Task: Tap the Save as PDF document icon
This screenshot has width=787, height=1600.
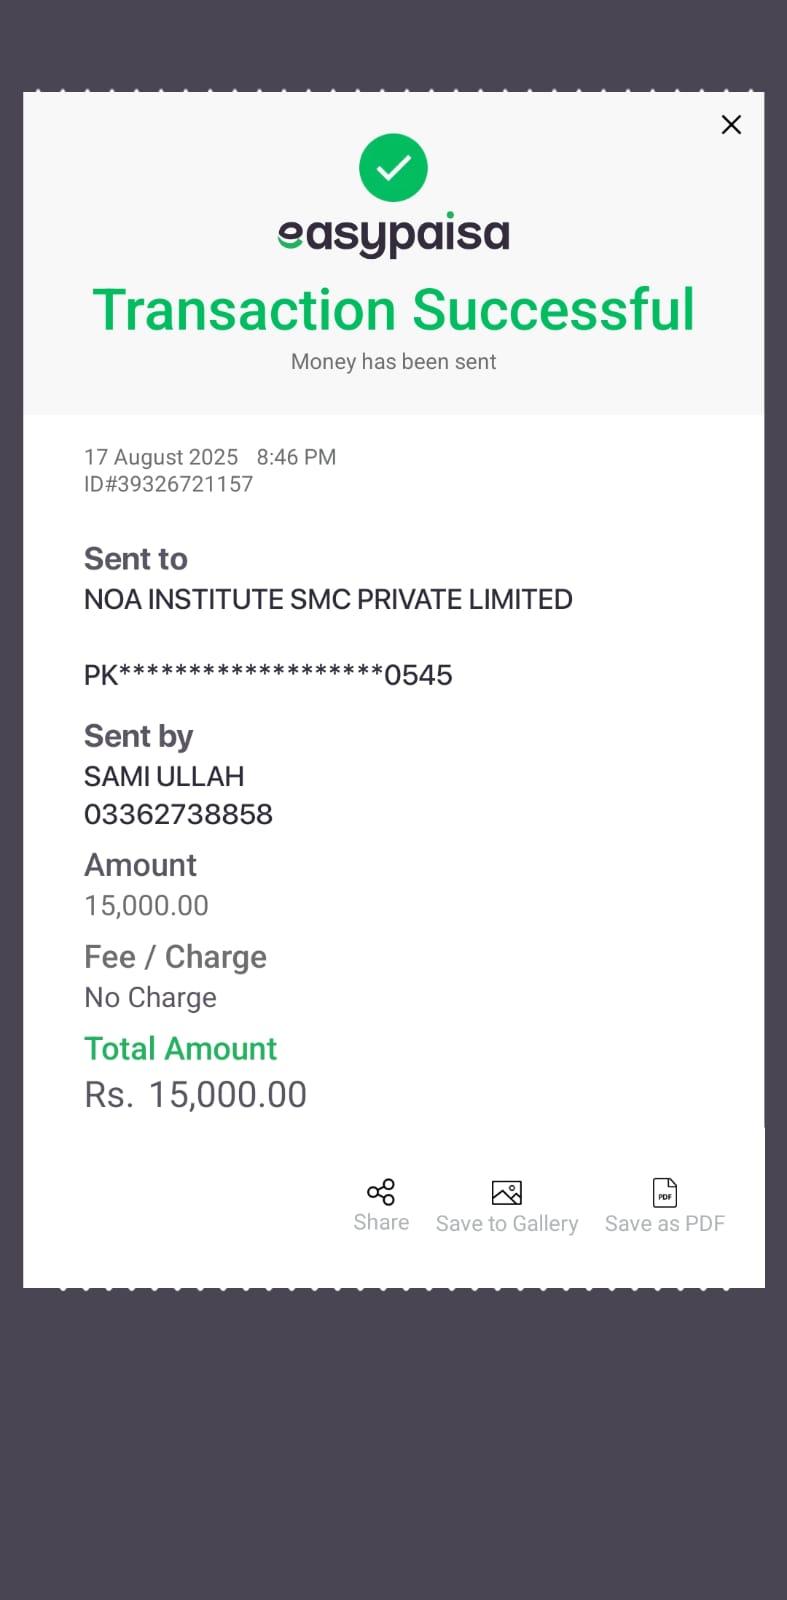Action: click(x=665, y=1192)
